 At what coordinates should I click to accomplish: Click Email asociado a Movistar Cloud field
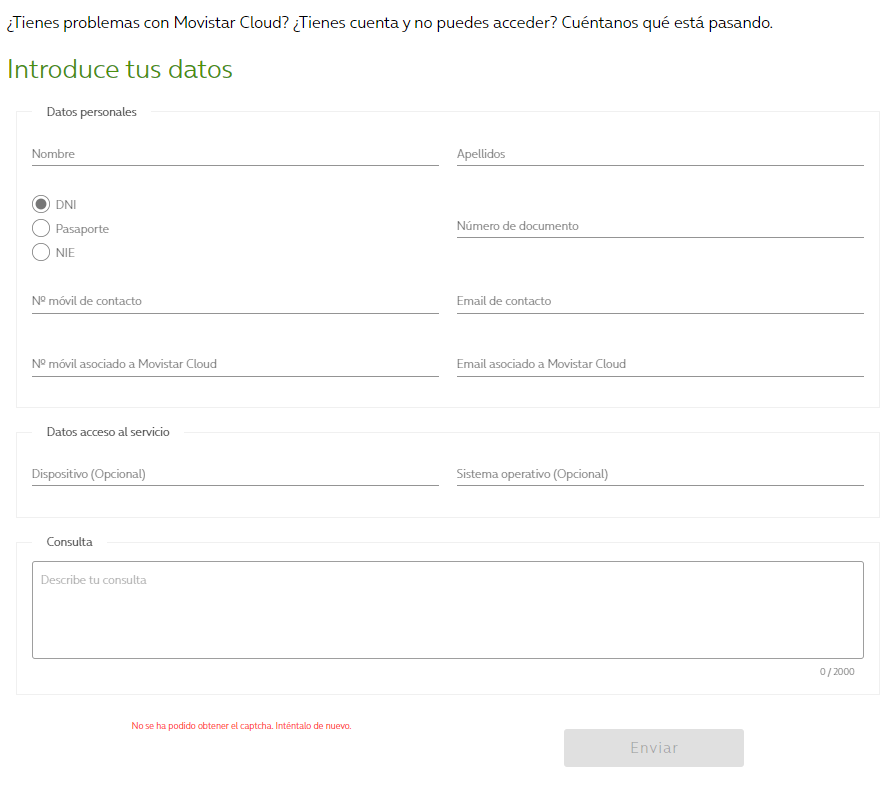tap(660, 364)
